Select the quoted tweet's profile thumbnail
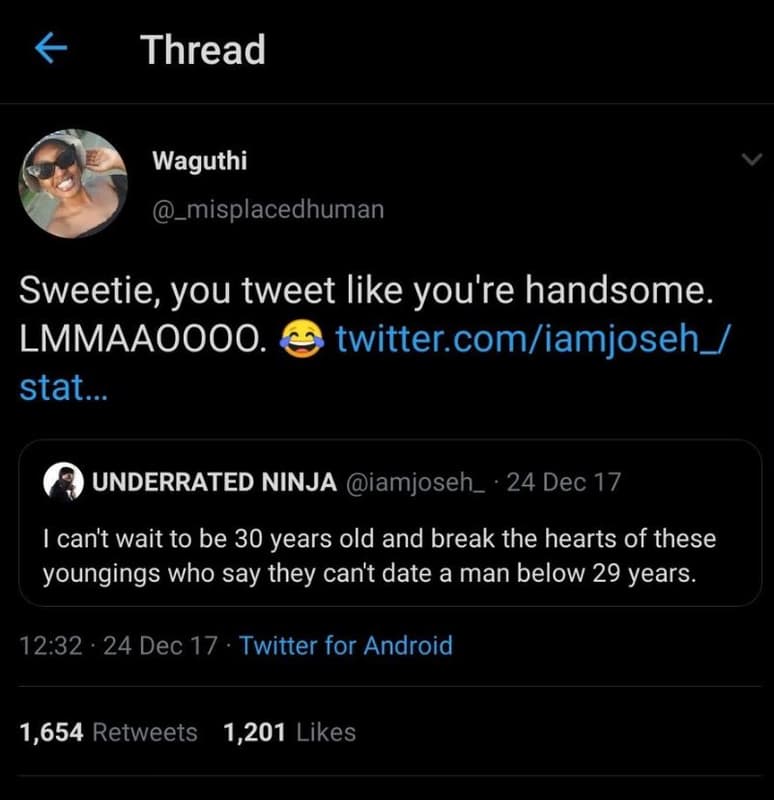The height and width of the screenshot is (800, 774). pos(63,481)
